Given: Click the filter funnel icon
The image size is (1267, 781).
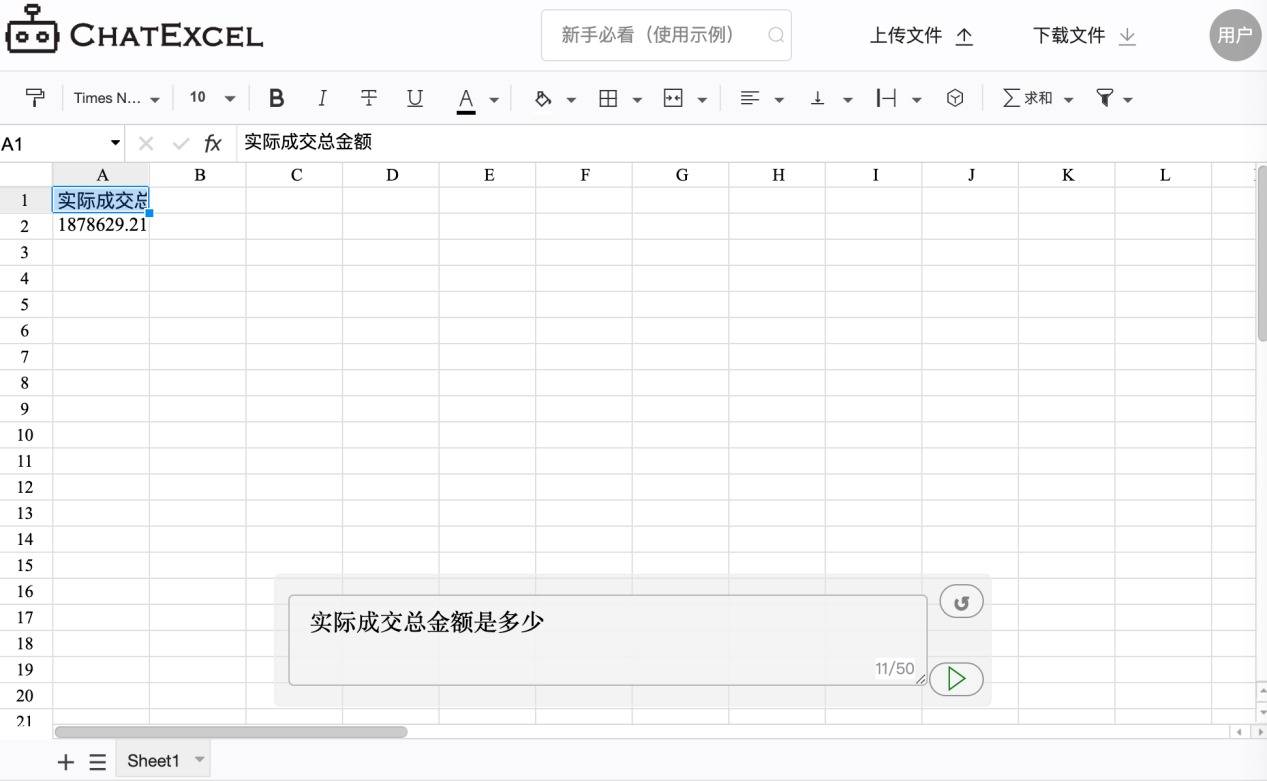Looking at the screenshot, I should (1105, 98).
